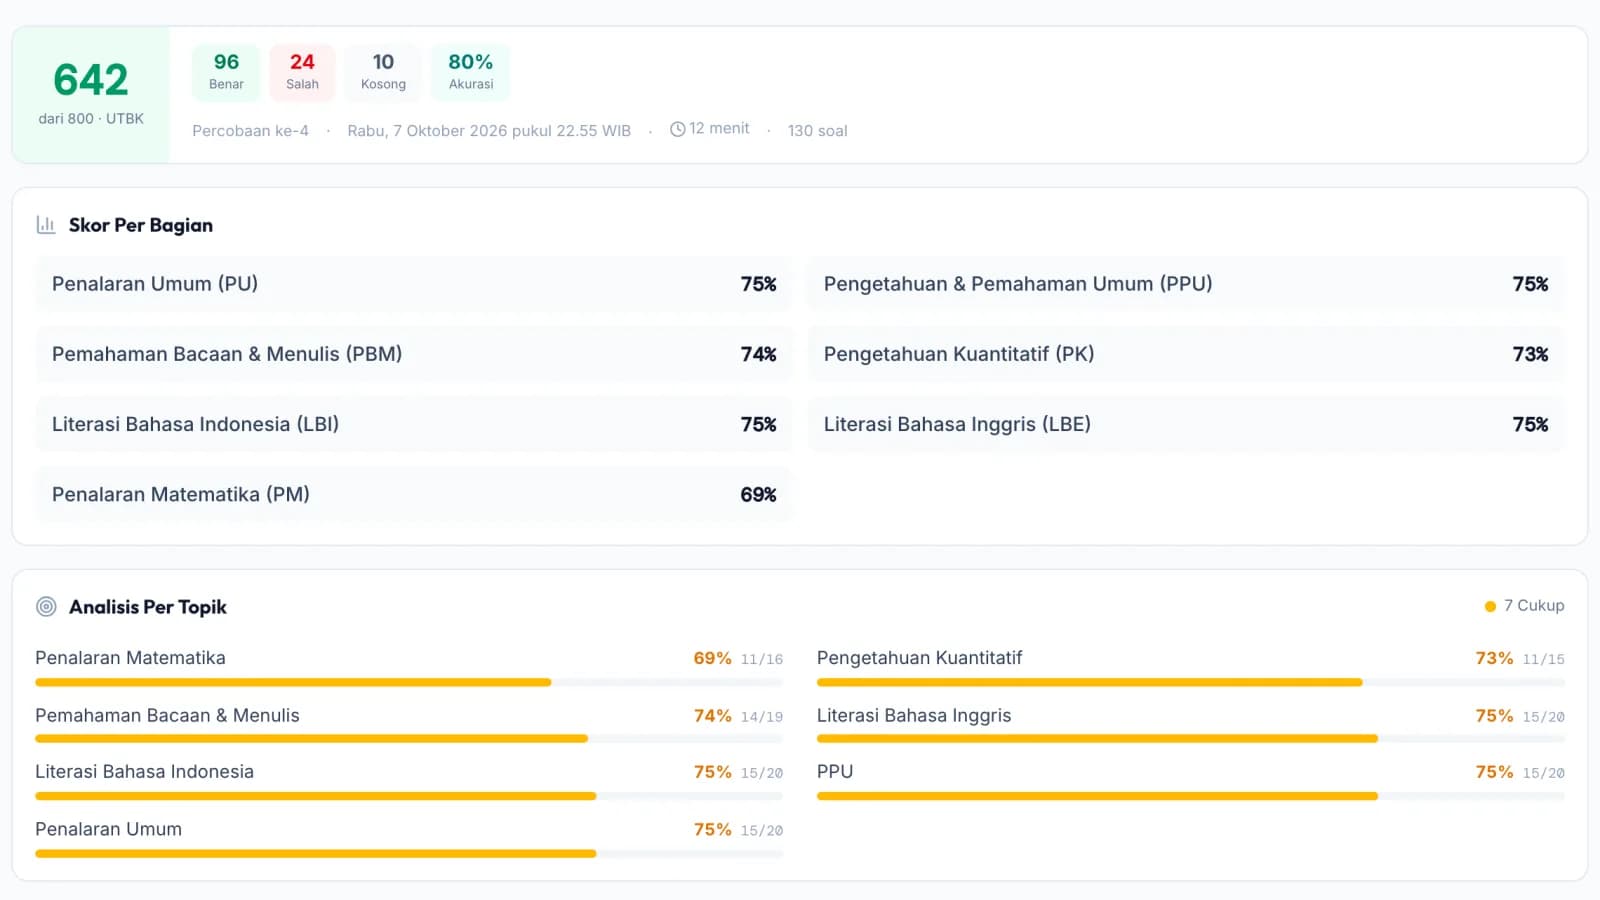Select the 80% Akurasi stat card
The width and height of the screenshot is (1600, 900).
[x=471, y=72]
